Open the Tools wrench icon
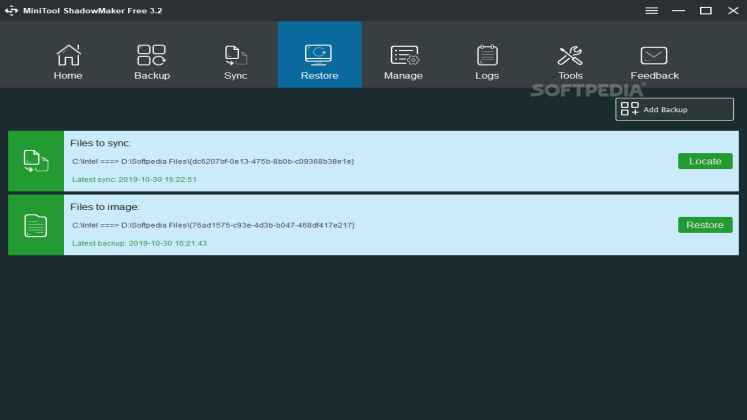Image resolution: width=747 pixels, height=420 pixels. (570, 55)
